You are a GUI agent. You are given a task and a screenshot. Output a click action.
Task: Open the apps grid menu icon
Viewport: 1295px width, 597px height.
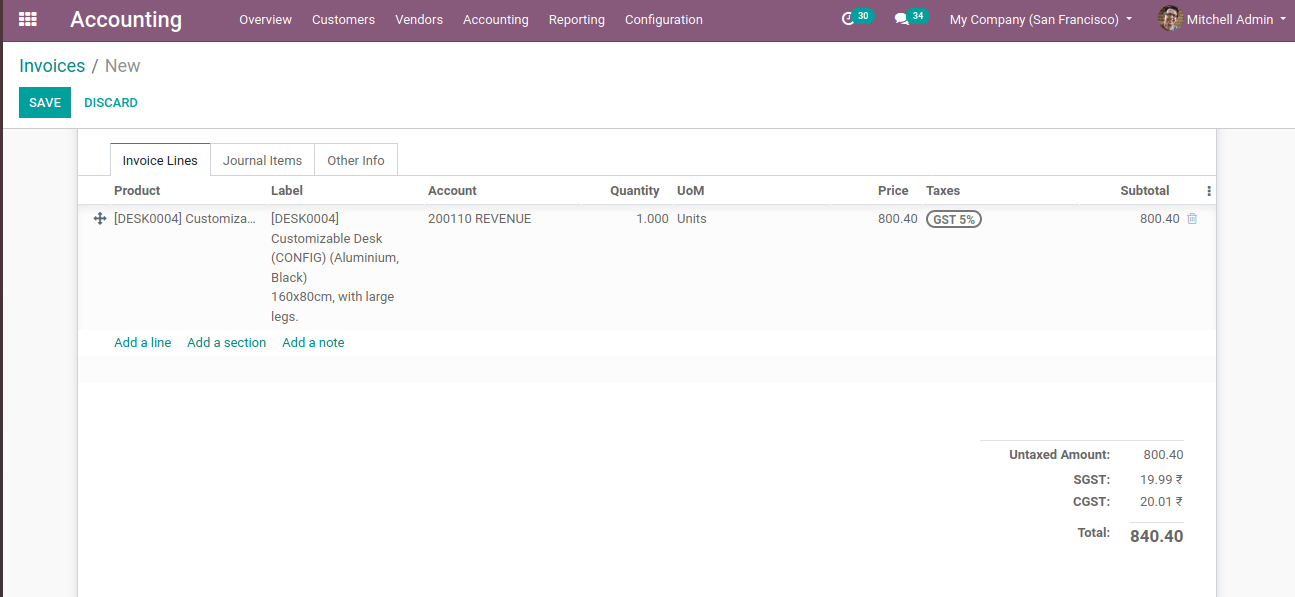28,19
